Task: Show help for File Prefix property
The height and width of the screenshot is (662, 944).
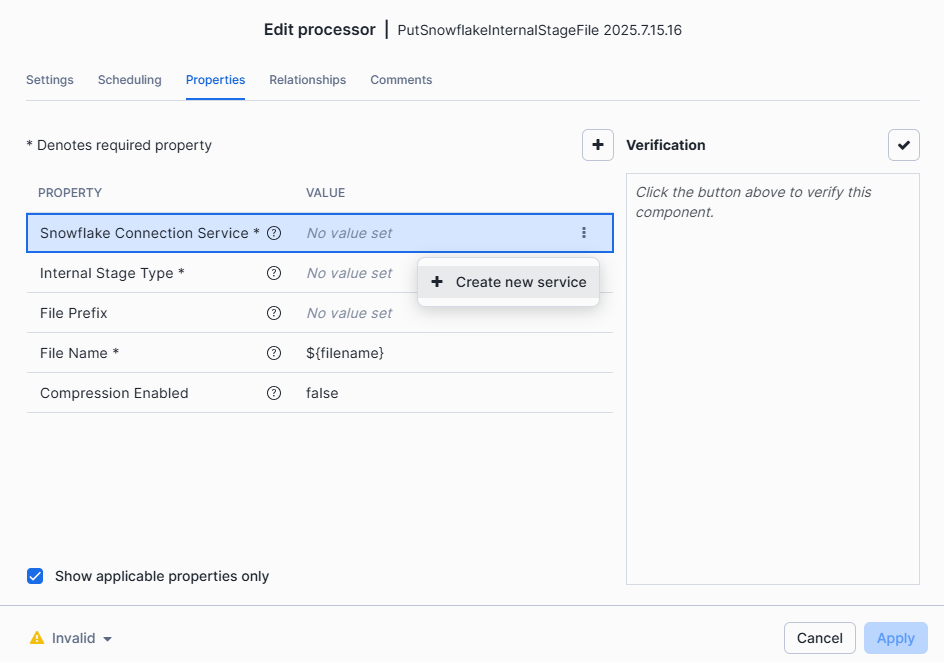Action: tap(274, 313)
